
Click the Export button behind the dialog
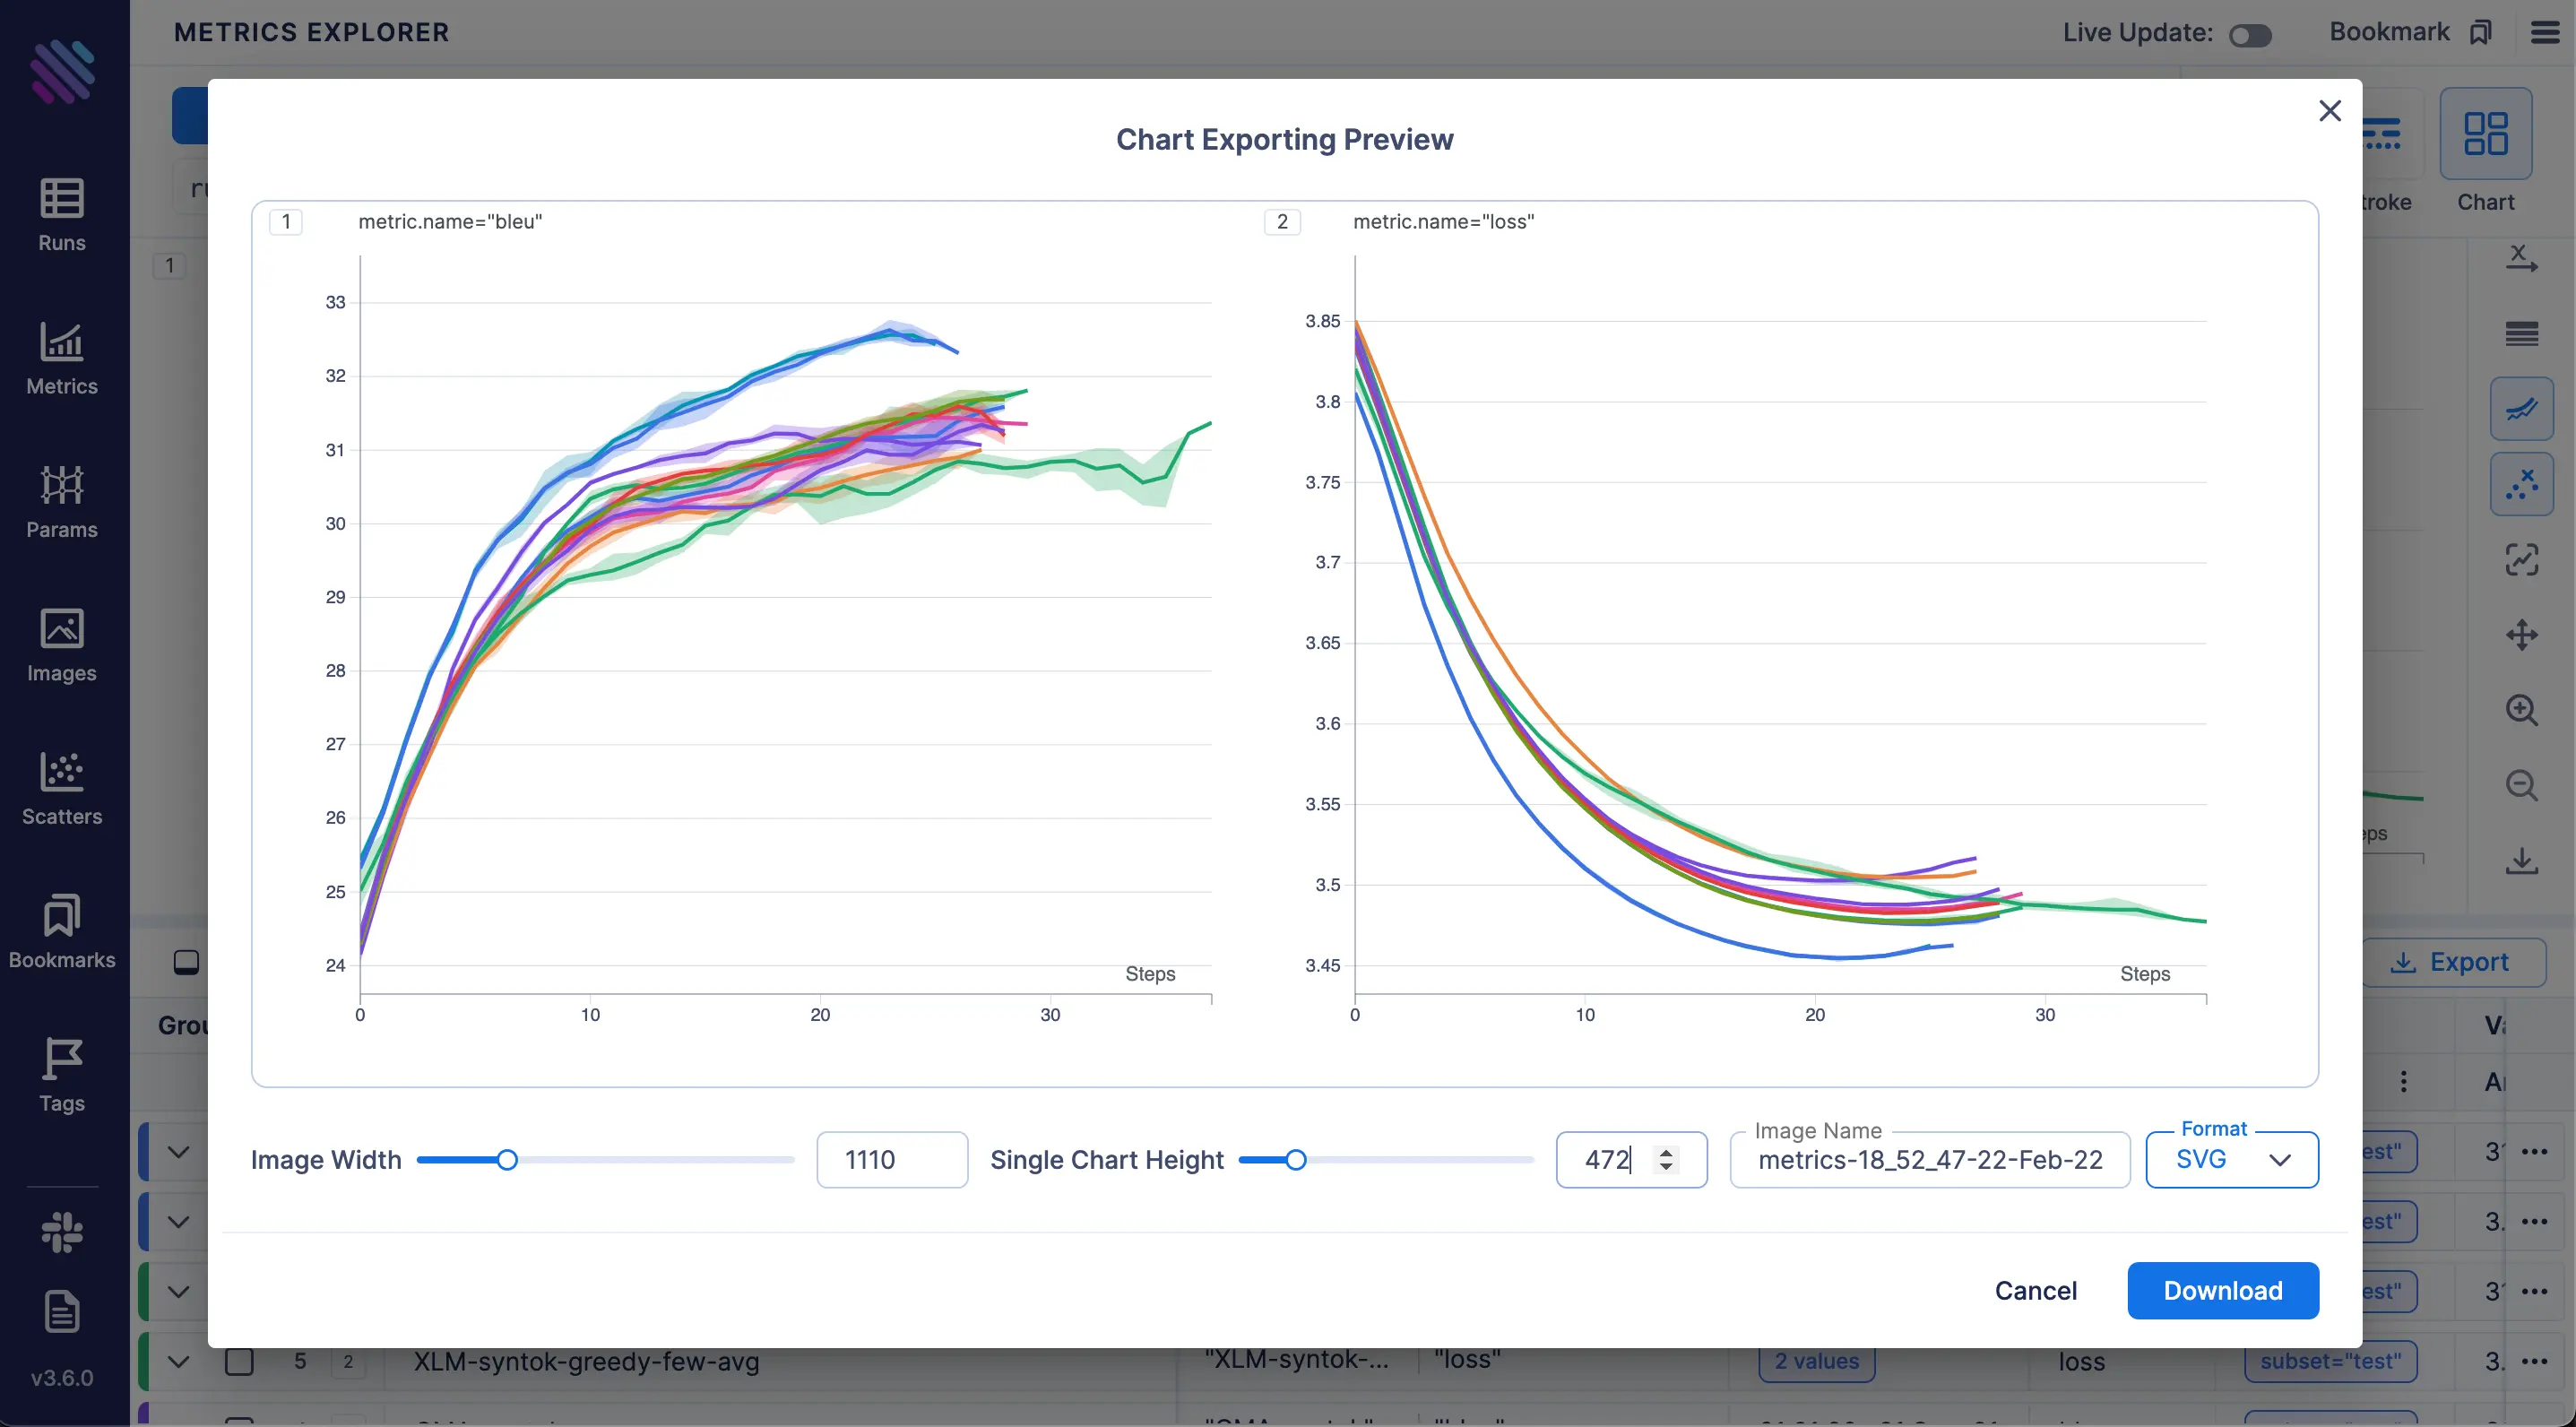coord(2452,962)
